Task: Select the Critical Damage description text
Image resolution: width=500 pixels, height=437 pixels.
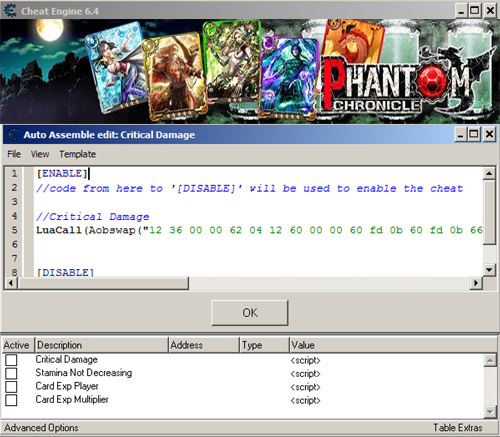Action: (67, 359)
